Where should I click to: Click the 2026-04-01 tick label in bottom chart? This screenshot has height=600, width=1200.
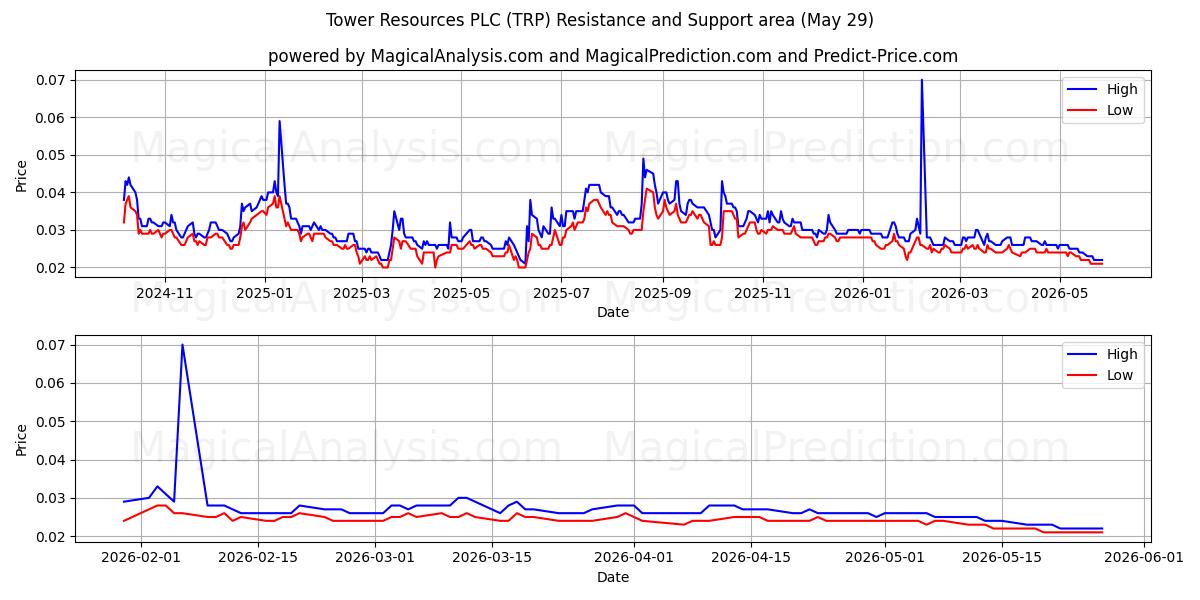click(x=634, y=558)
